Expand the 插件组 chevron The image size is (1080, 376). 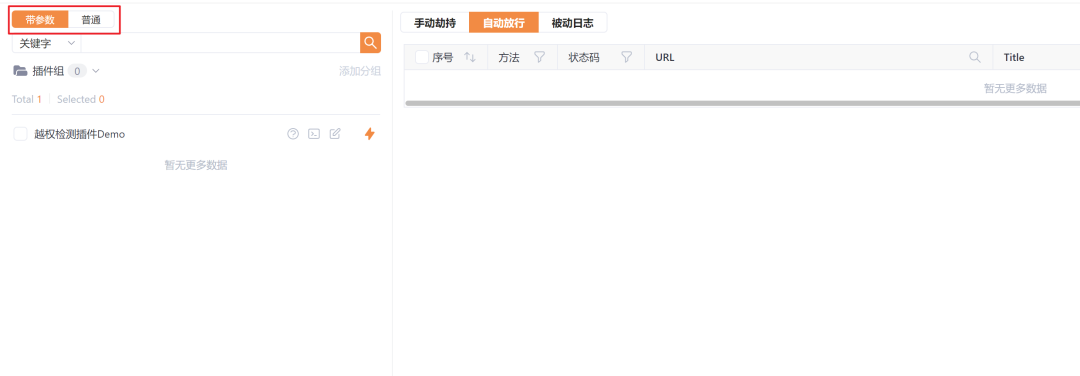click(96, 71)
